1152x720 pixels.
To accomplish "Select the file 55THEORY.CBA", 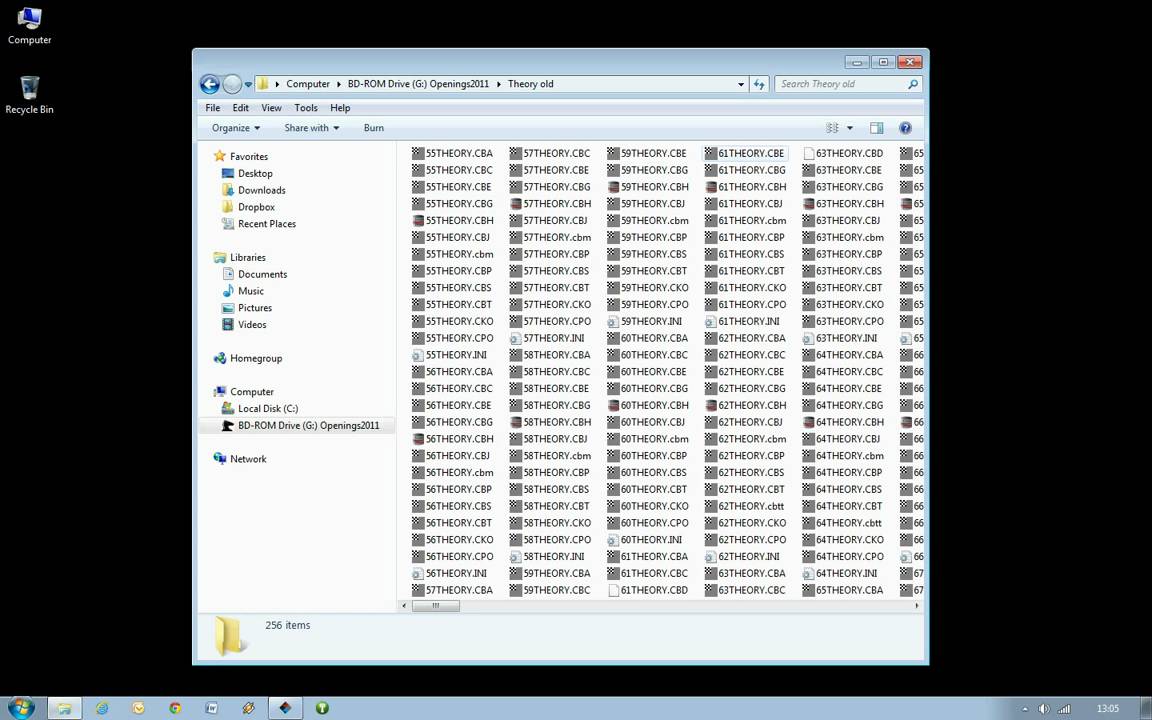I will 453,154.
